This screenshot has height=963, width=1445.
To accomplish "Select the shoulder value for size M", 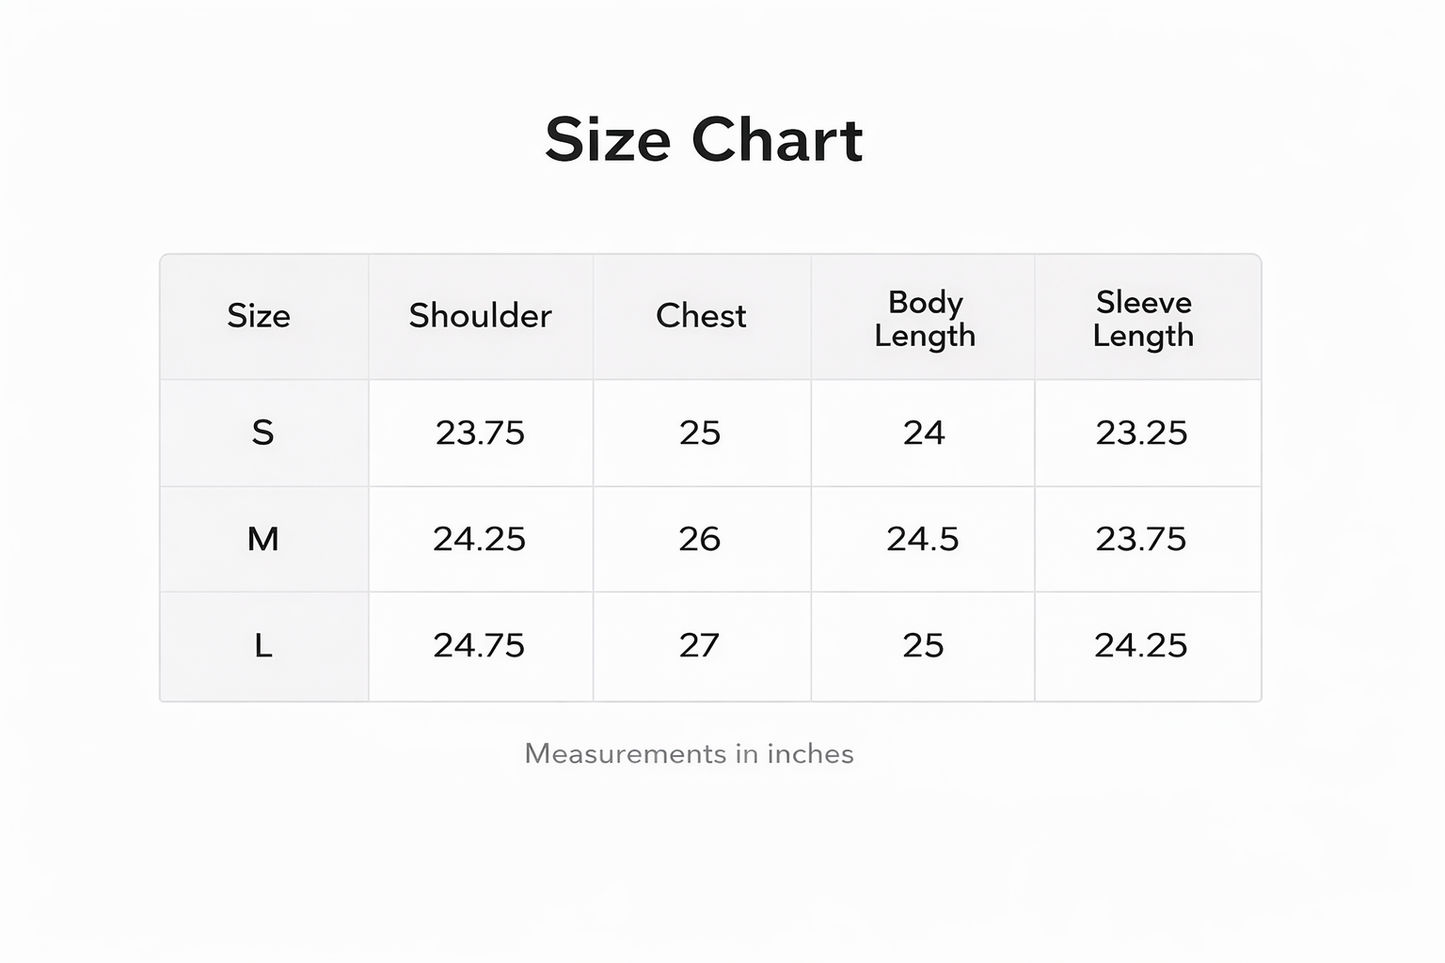I will pos(479,539).
